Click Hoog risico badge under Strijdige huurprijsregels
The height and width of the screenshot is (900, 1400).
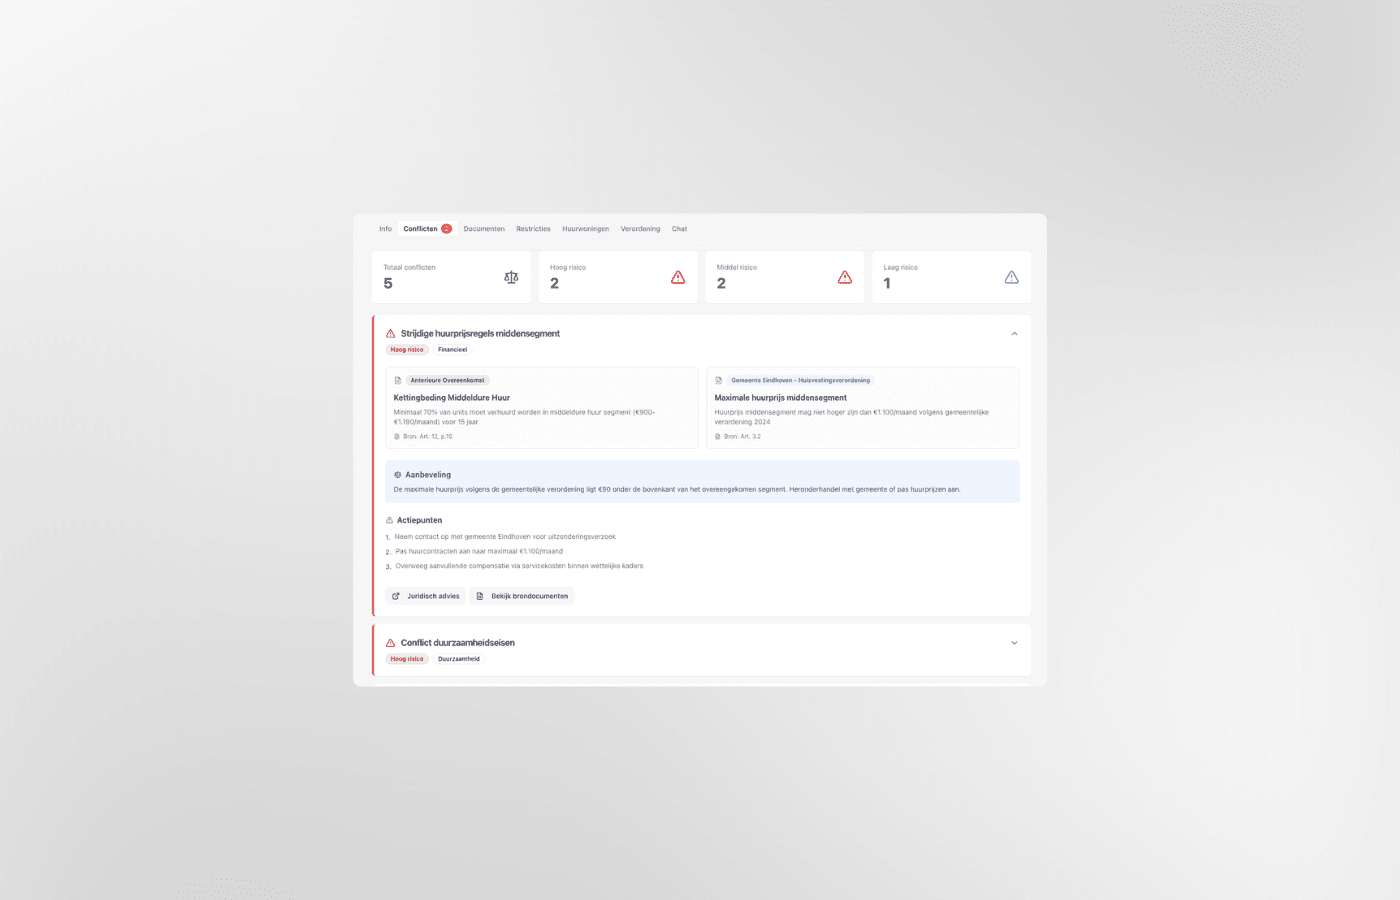coord(407,350)
